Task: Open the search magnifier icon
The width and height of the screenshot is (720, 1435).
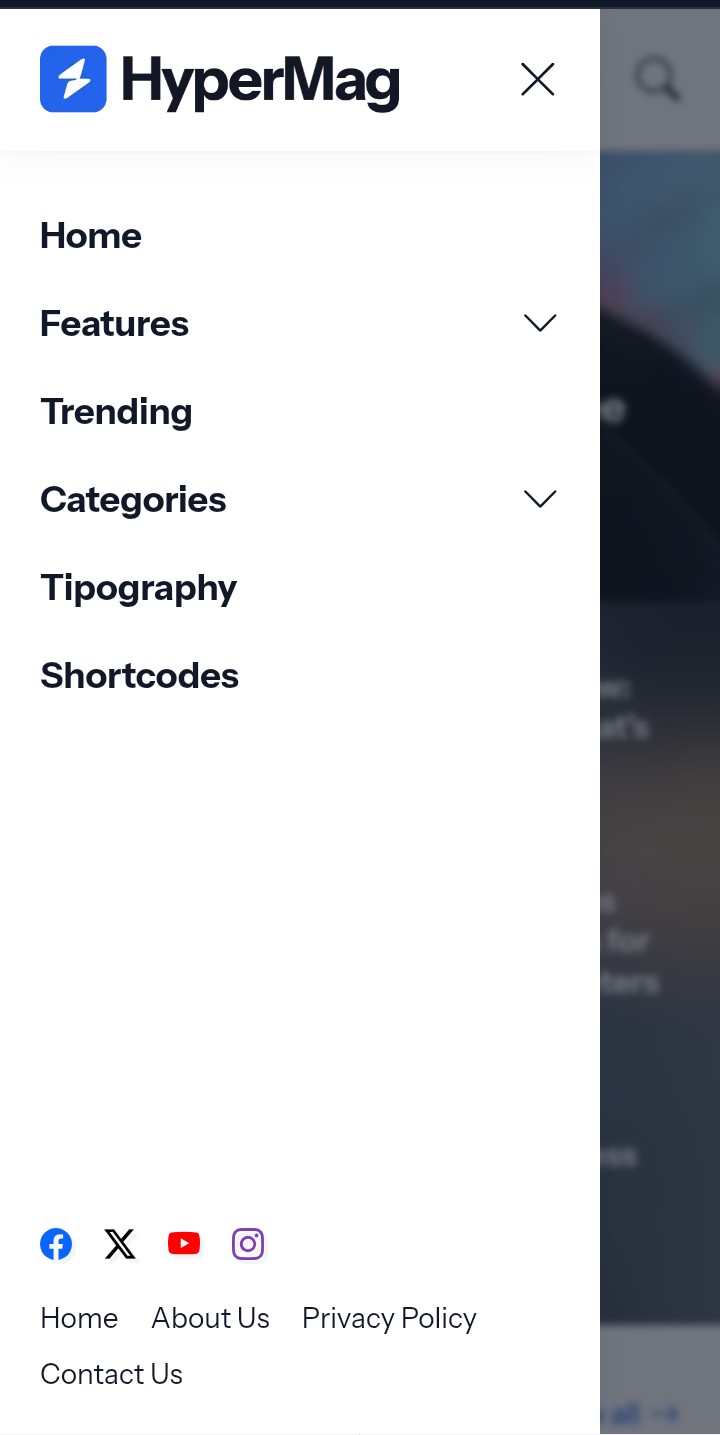Action: point(658,79)
